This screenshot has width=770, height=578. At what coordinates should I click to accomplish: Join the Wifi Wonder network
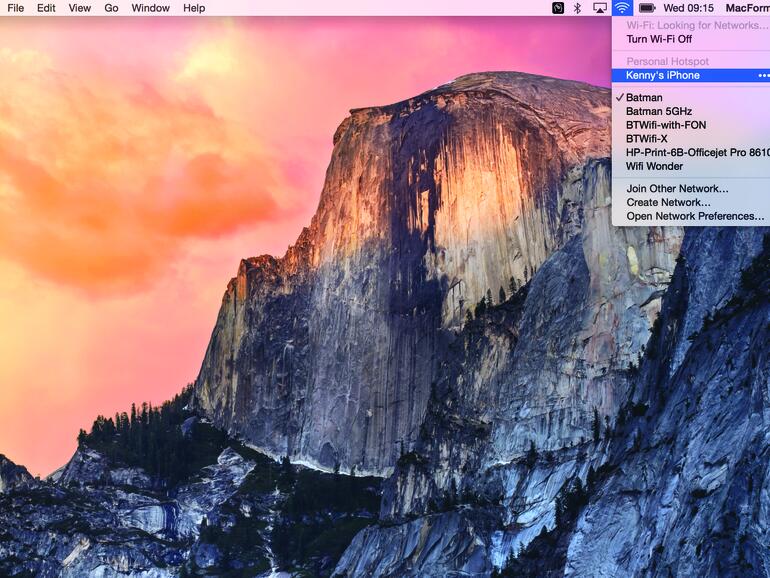pos(691,166)
